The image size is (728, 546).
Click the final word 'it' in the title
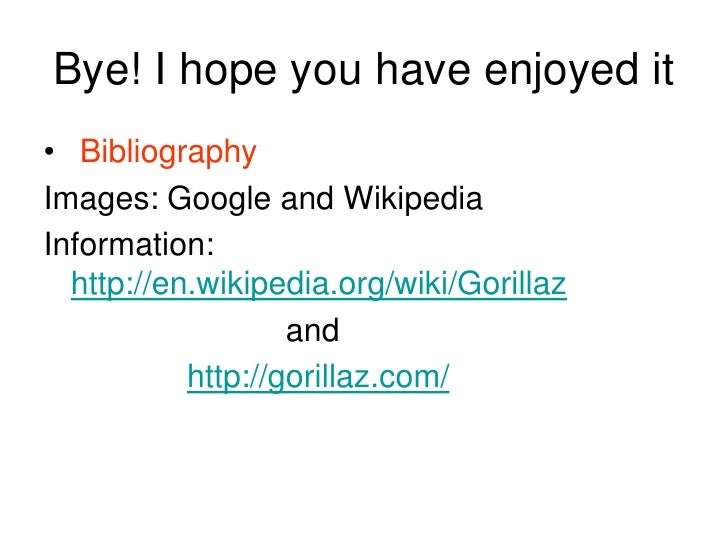663,70
